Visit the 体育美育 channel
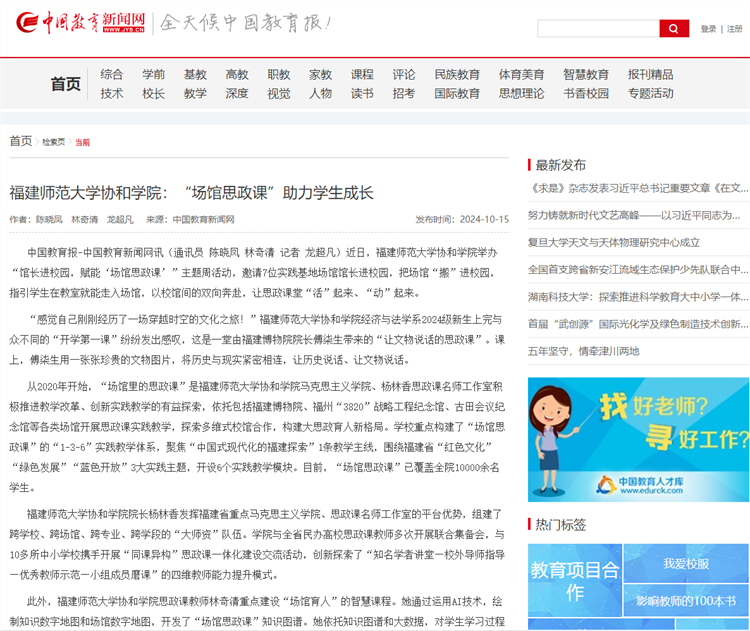Image resolution: width=750 pixels, height=631 pixels. tap(521, 74)
